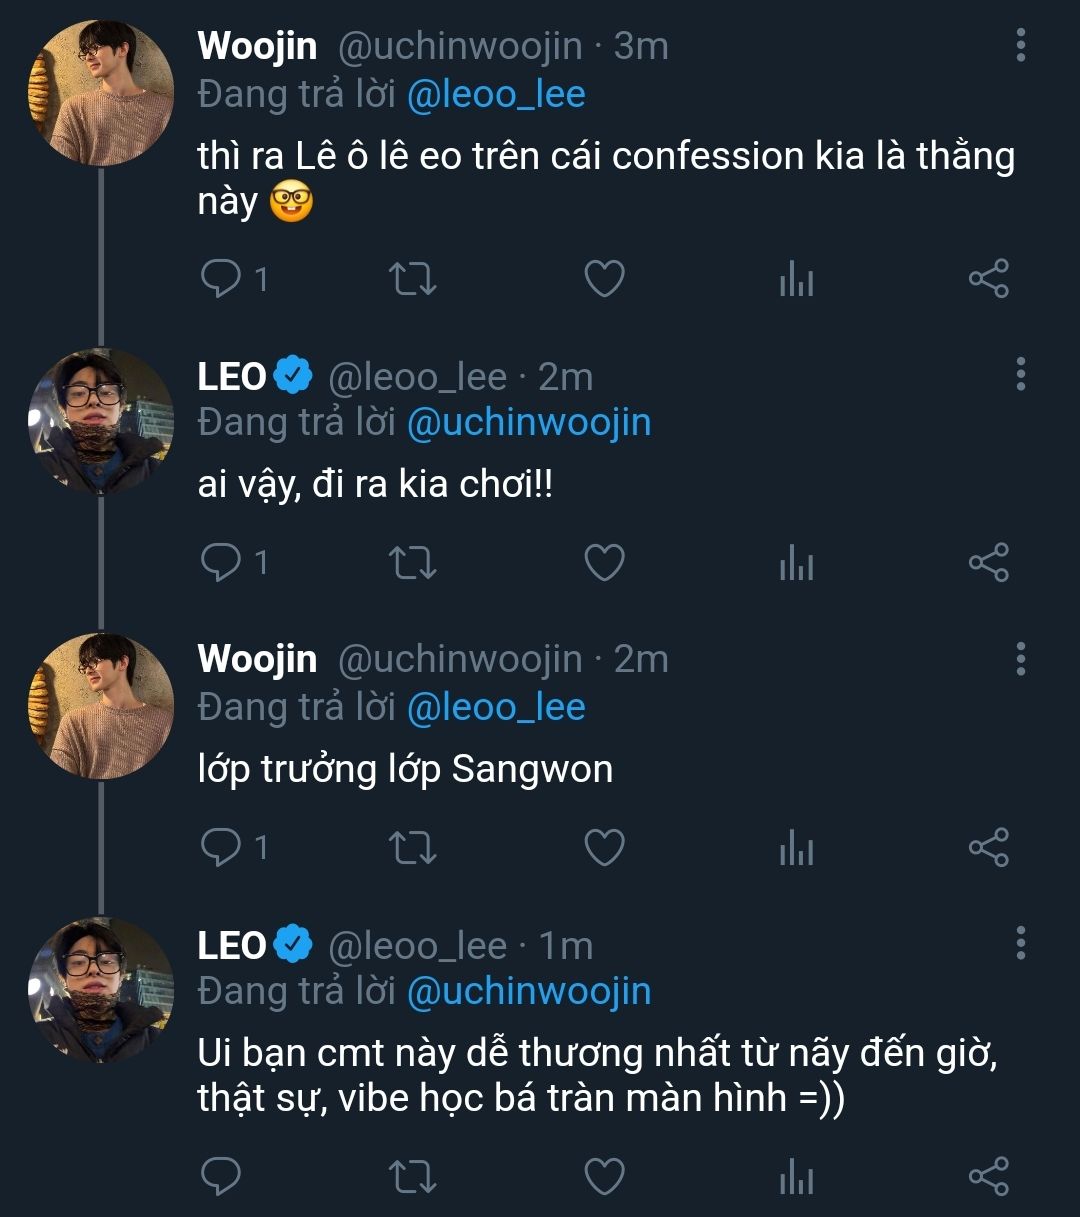Retweet Woojin's tweet about the confession

coord(412,279)
